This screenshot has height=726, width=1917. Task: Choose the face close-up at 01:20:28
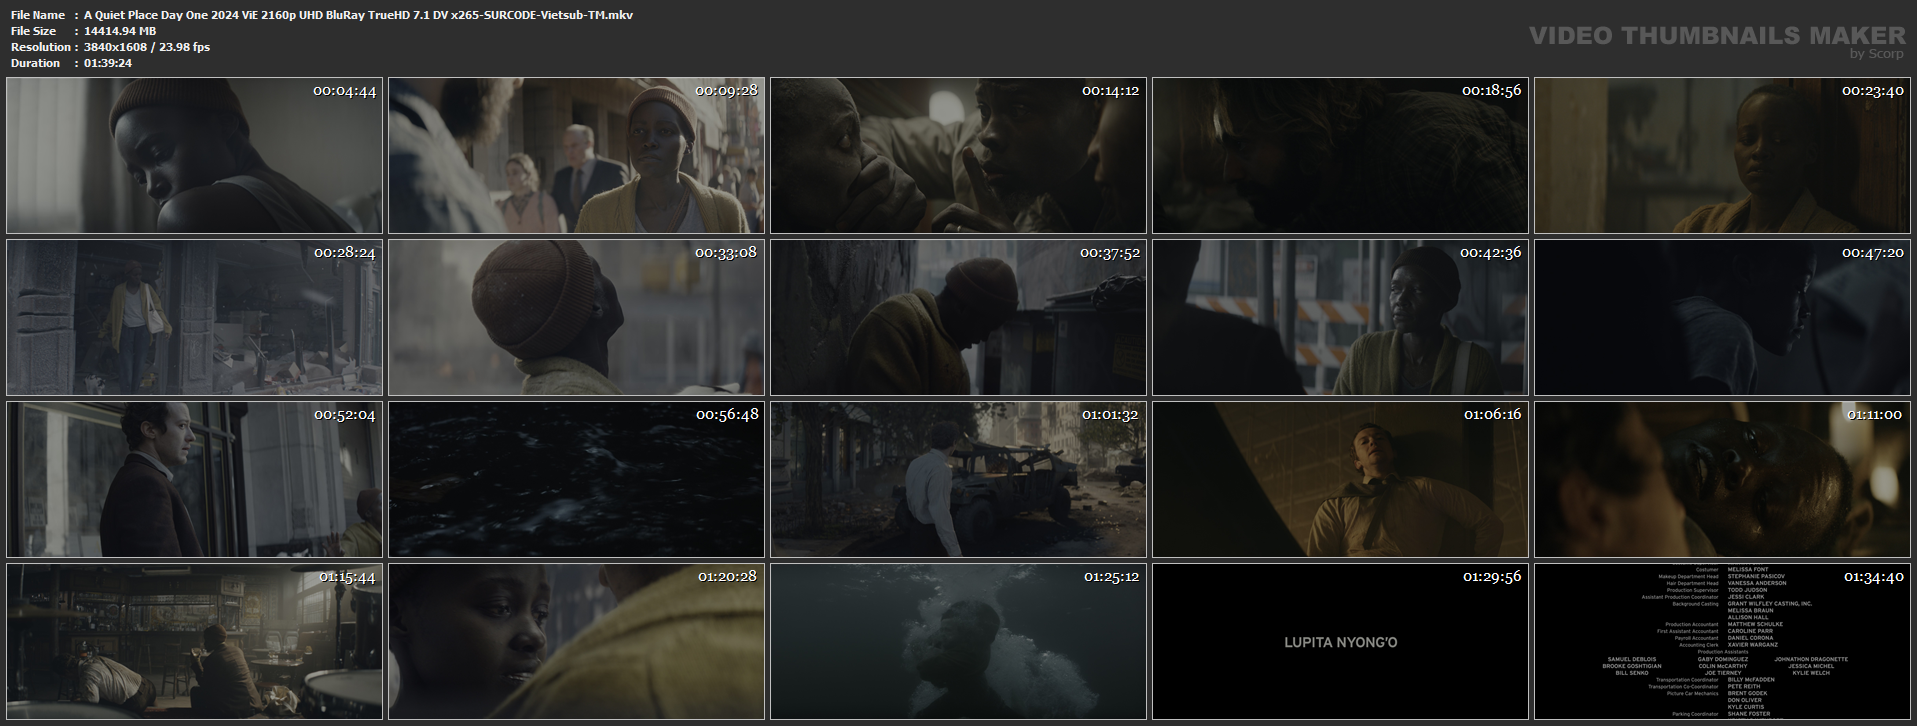pos(576,642)
